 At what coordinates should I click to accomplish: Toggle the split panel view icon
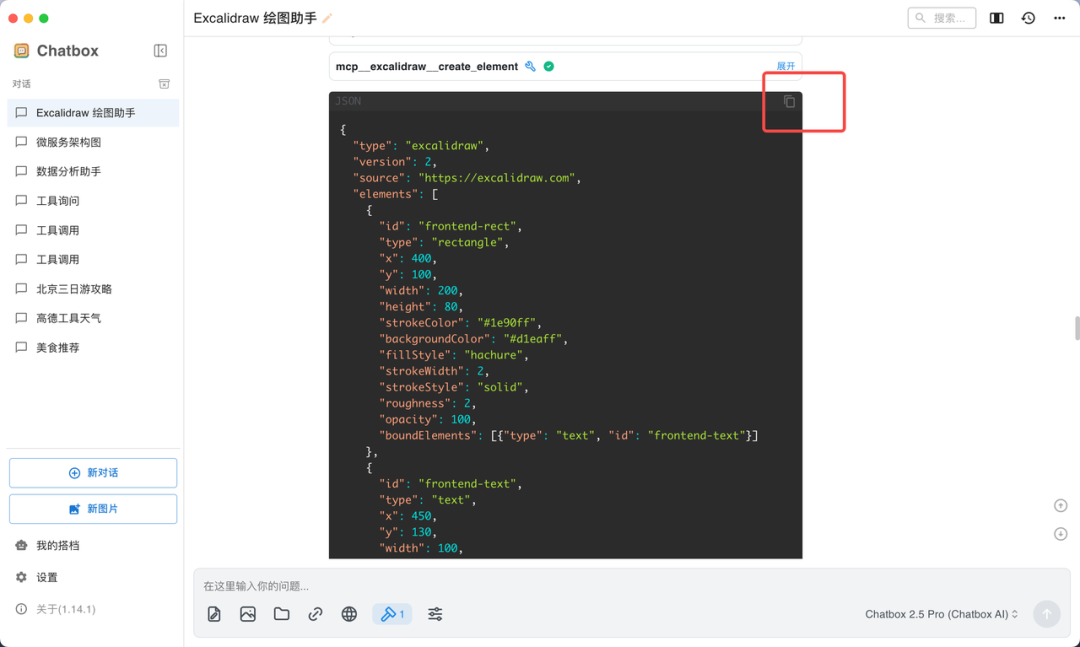(x=996, y=18)
